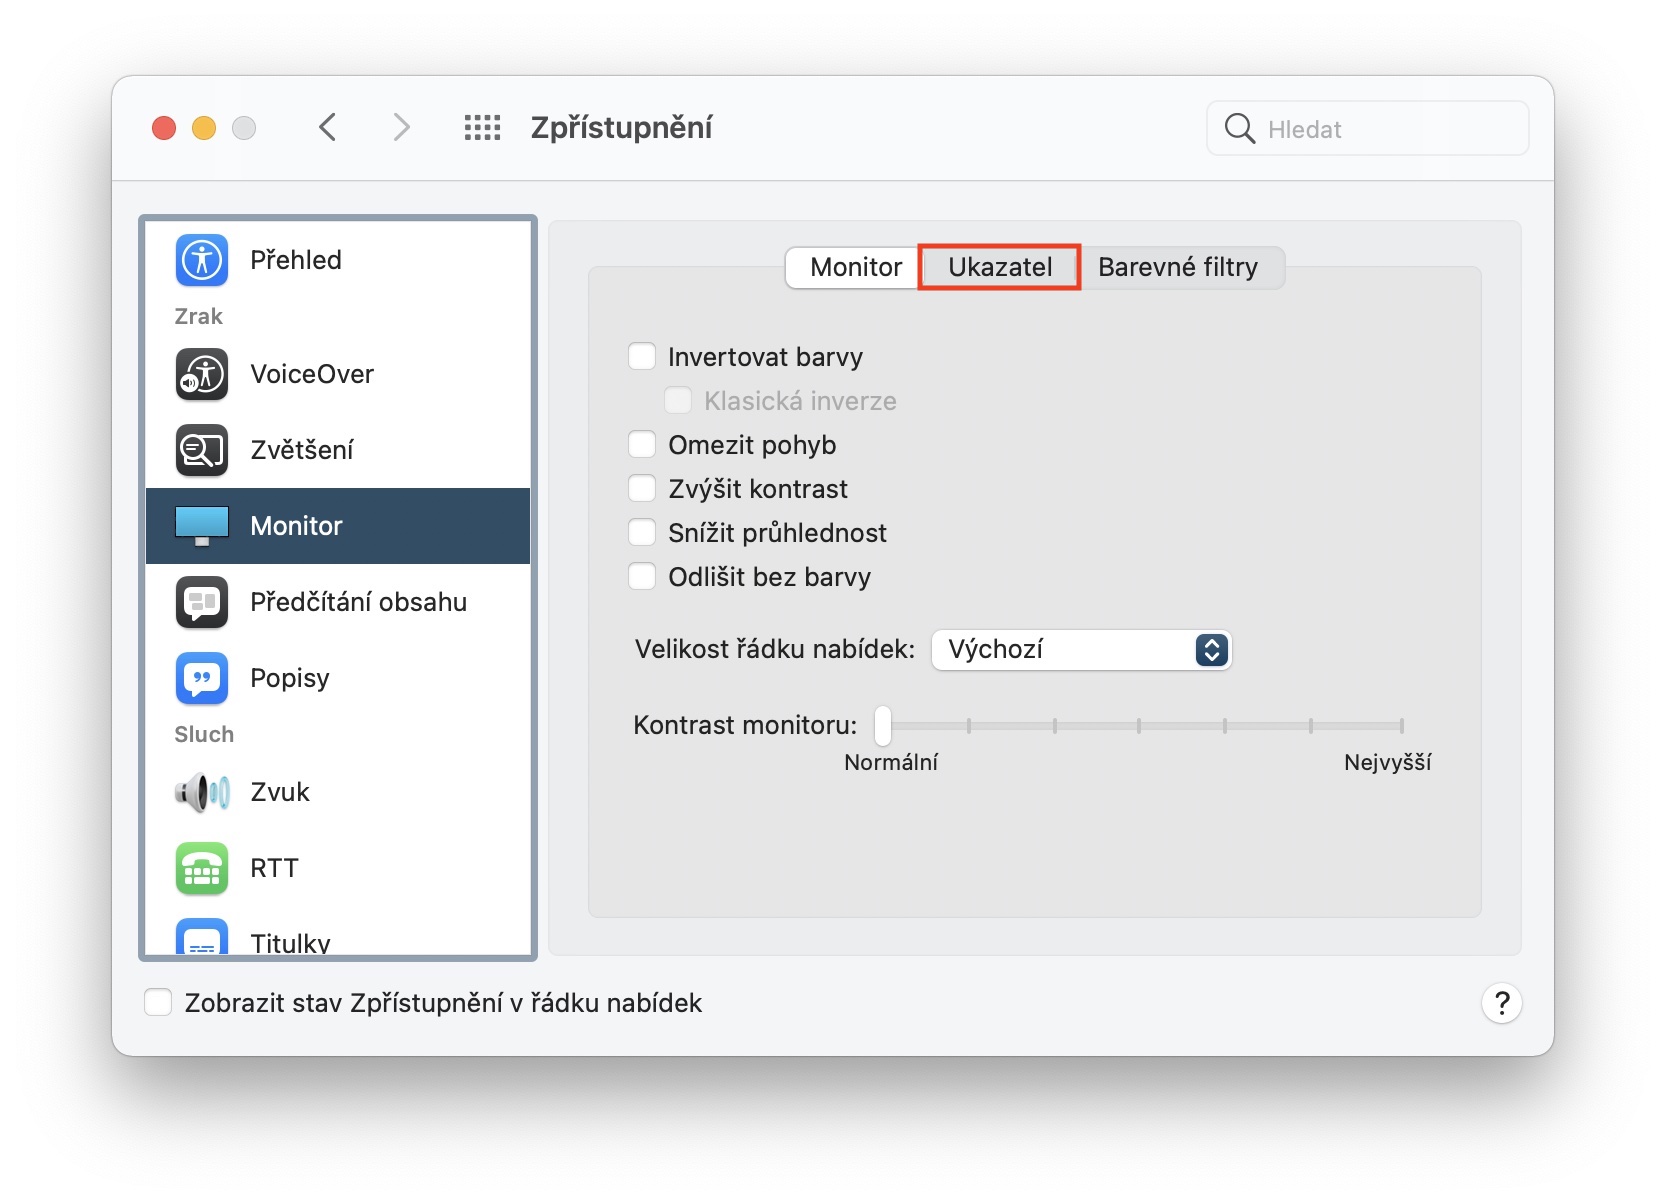Viewport: 1666px width, 1204px height.
Task: Click the help question mark button
Action: 1501,1003
